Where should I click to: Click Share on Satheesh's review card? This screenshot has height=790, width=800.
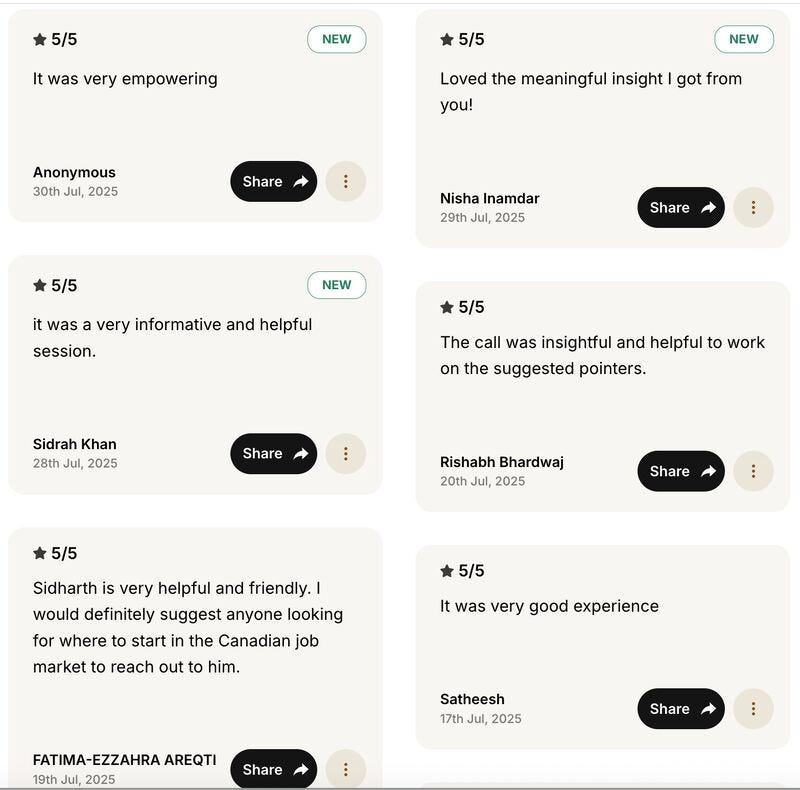680,708
